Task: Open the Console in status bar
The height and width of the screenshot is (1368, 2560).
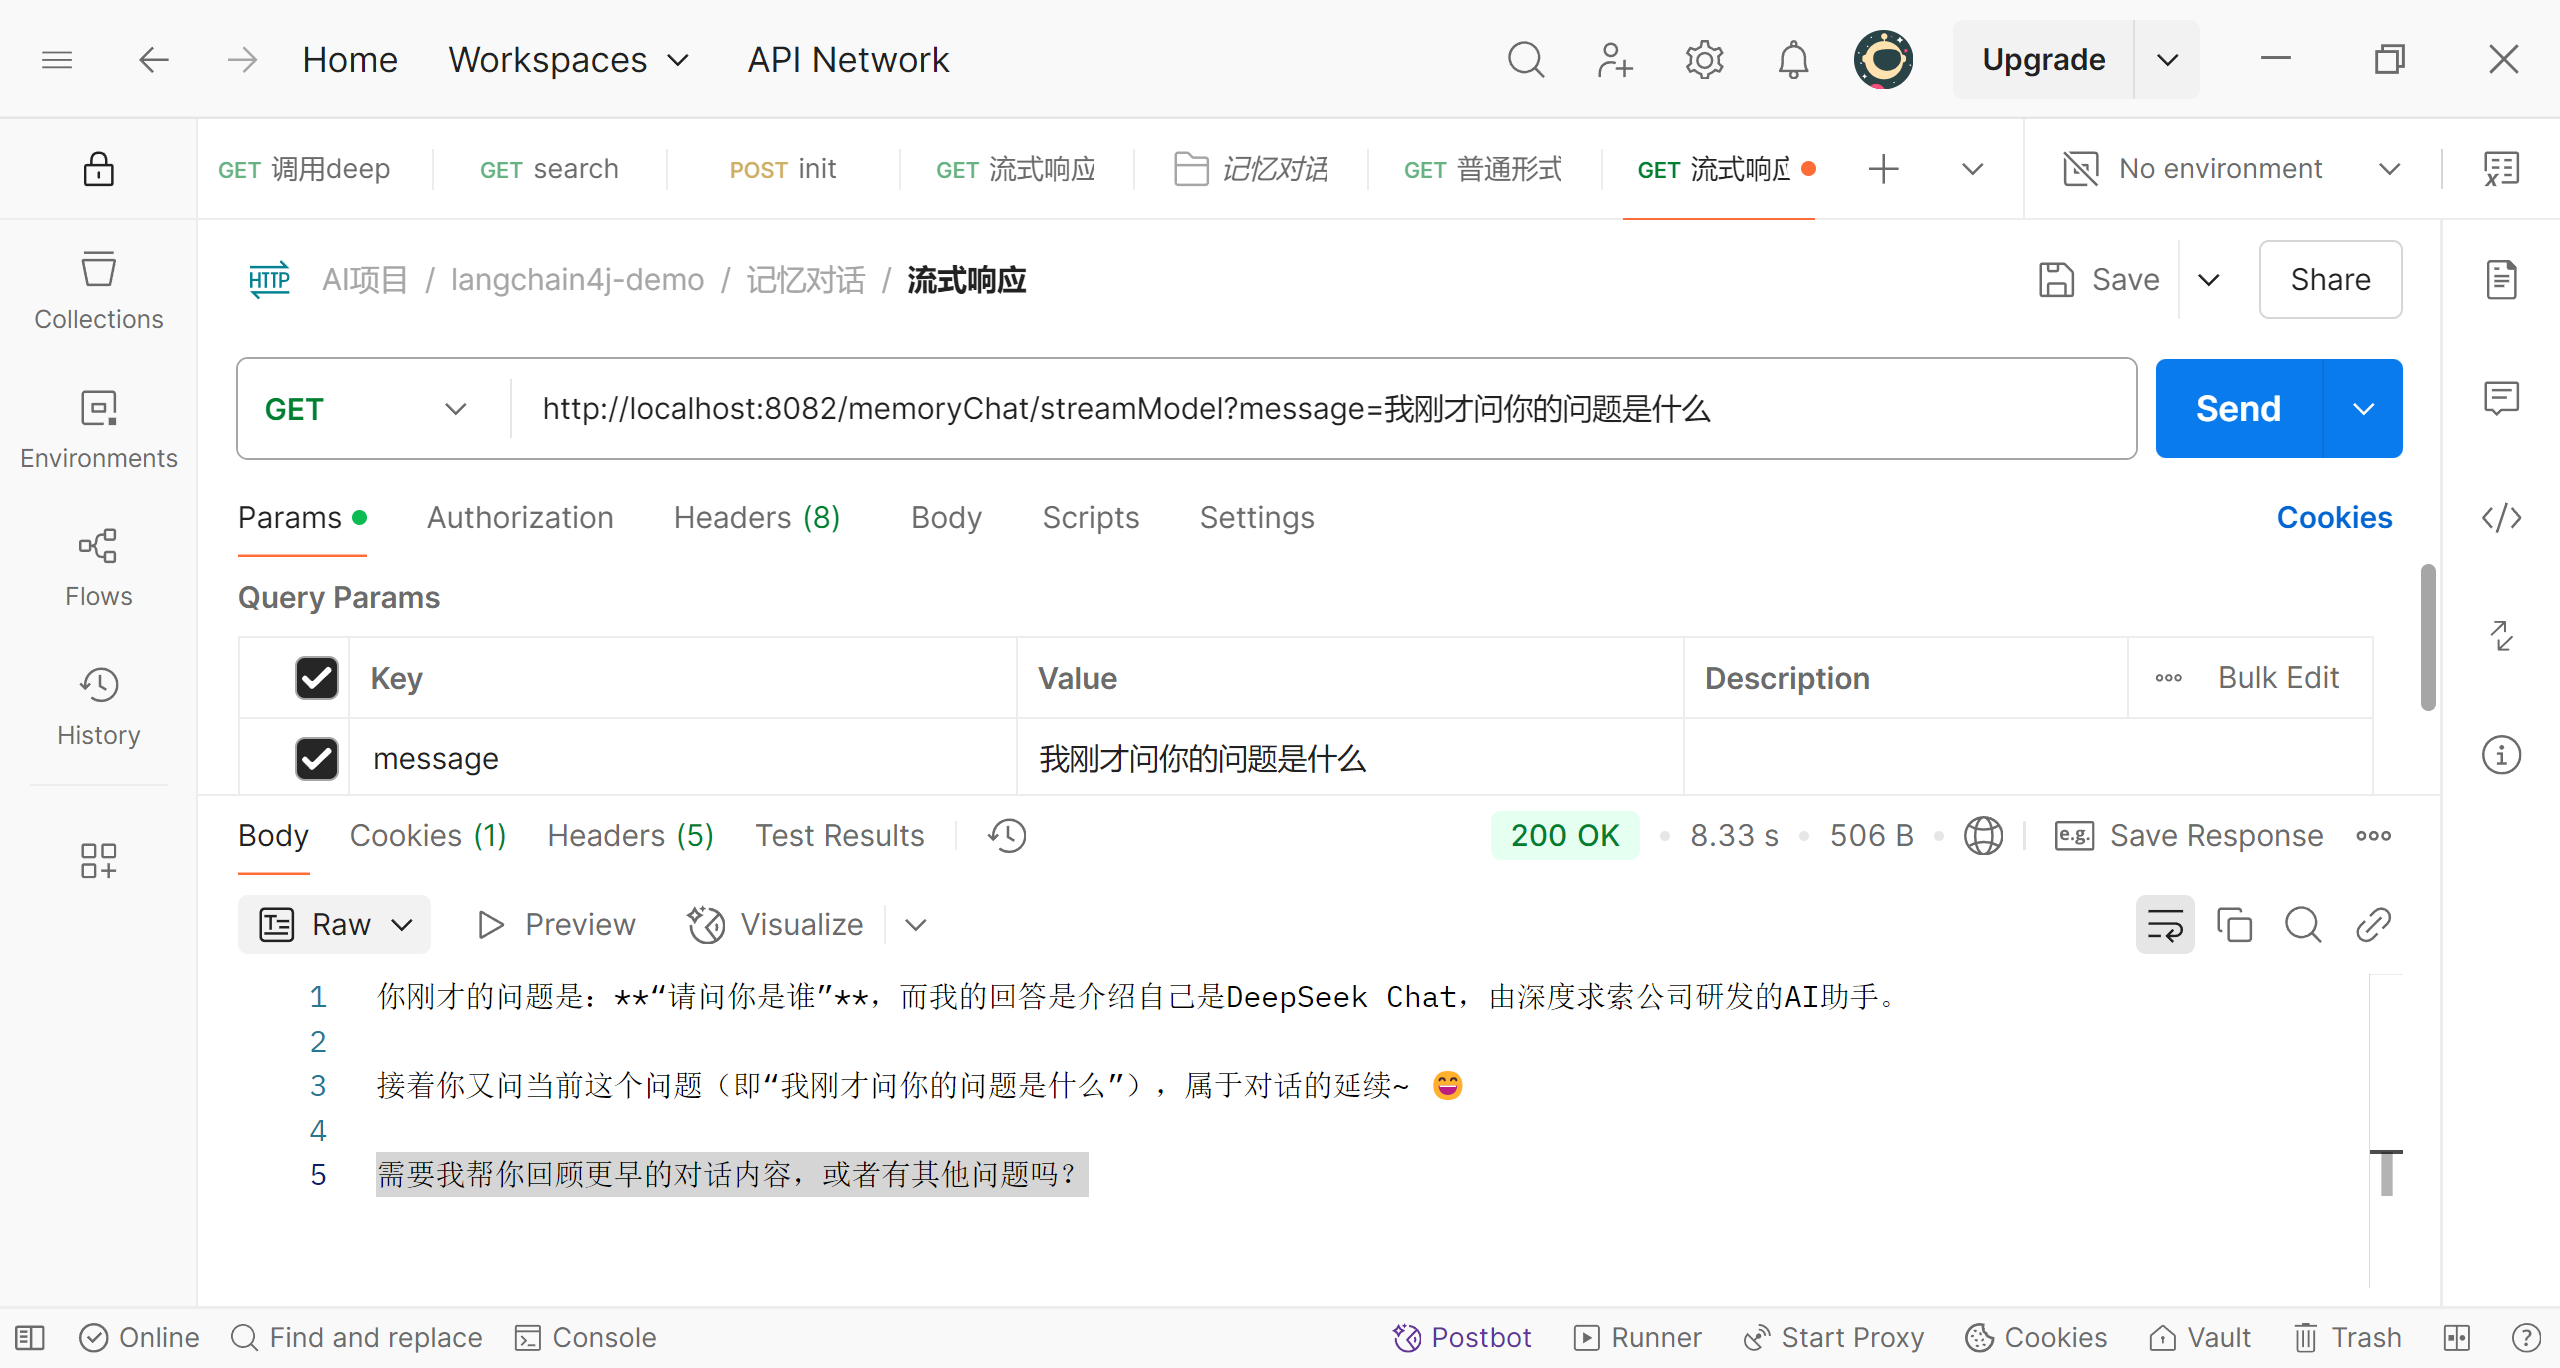Action: 585,1338
